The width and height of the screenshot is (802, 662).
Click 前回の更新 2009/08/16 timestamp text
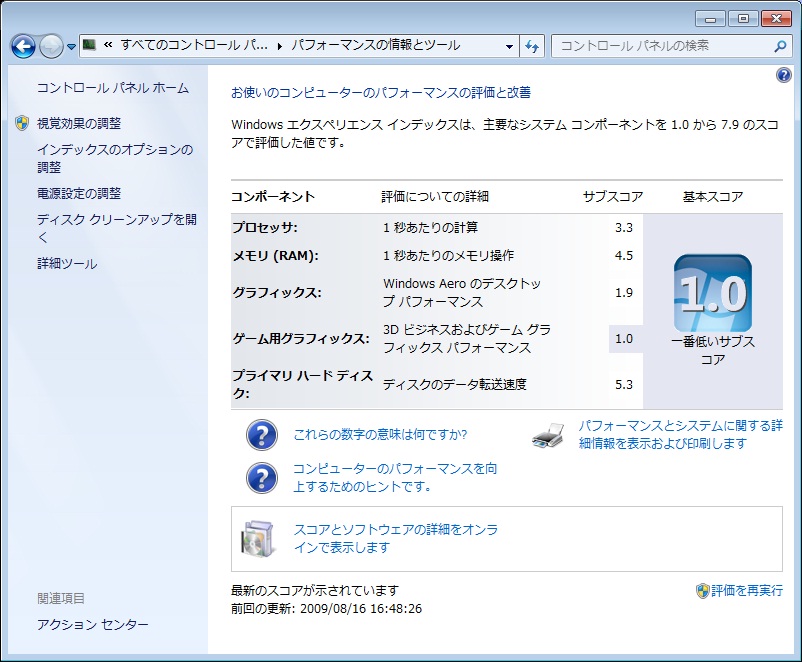click(x=326, y=609)
